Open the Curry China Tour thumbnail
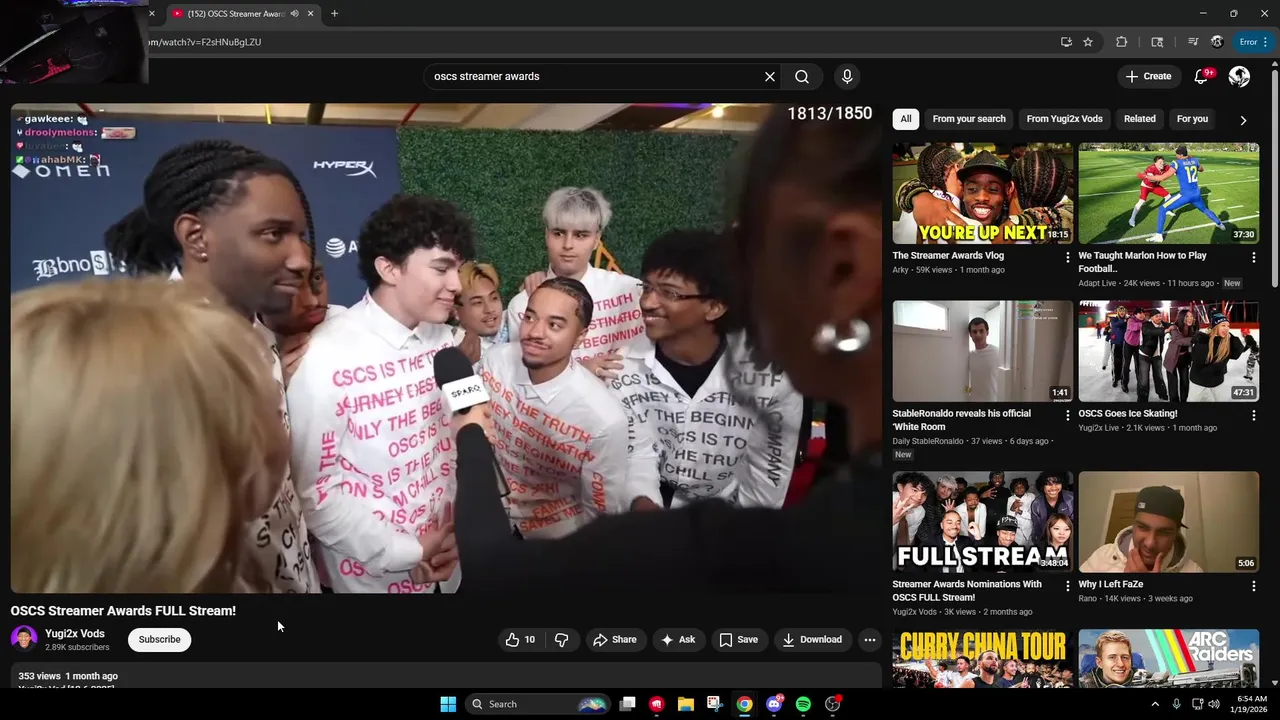 (983, 658)
